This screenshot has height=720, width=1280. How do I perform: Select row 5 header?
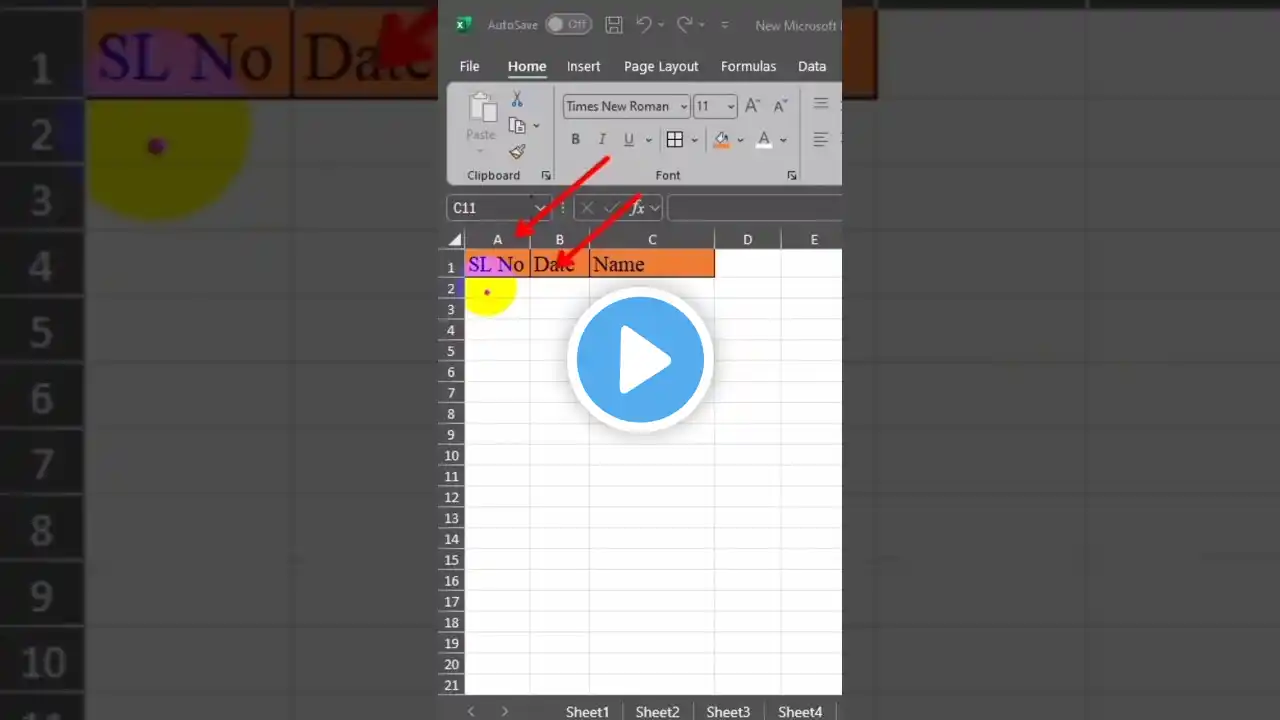coord(451,351)
